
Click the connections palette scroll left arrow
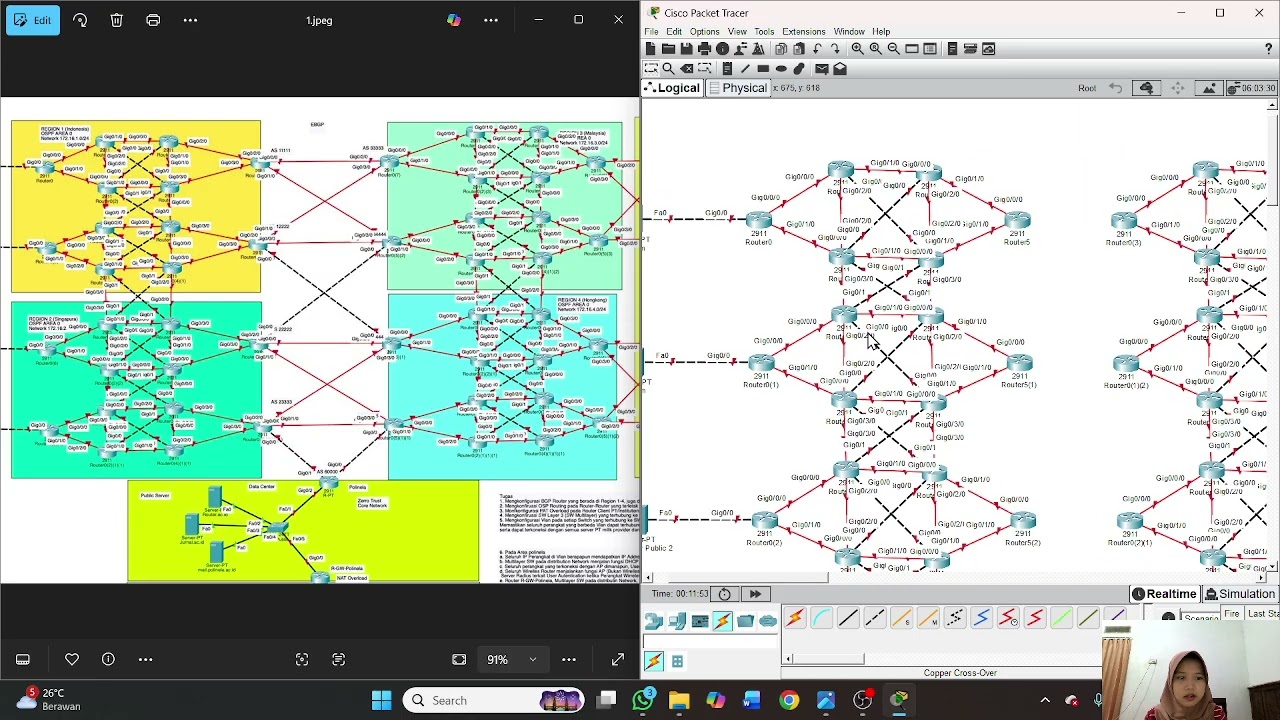pos(788,659)
